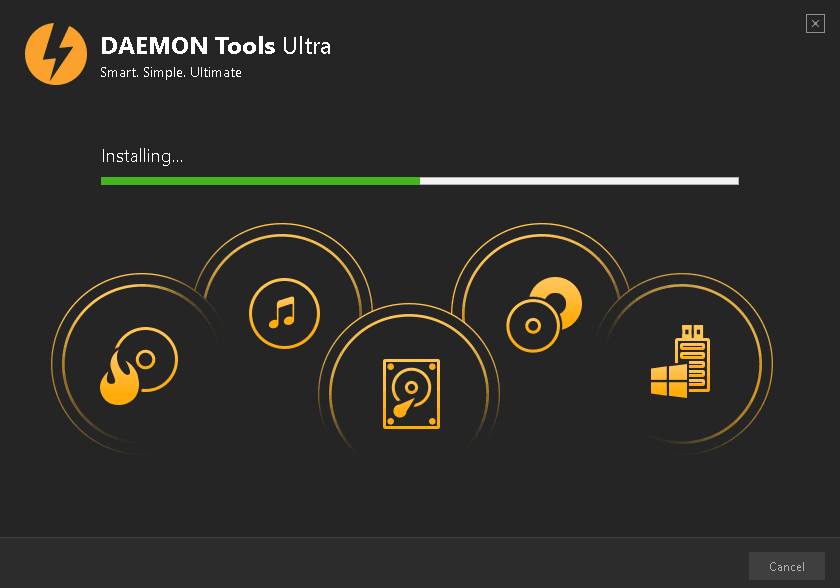The height and width of the screenshot is (588, 840).
Task: Cancel the installation
Action: (x=786, y=566)
